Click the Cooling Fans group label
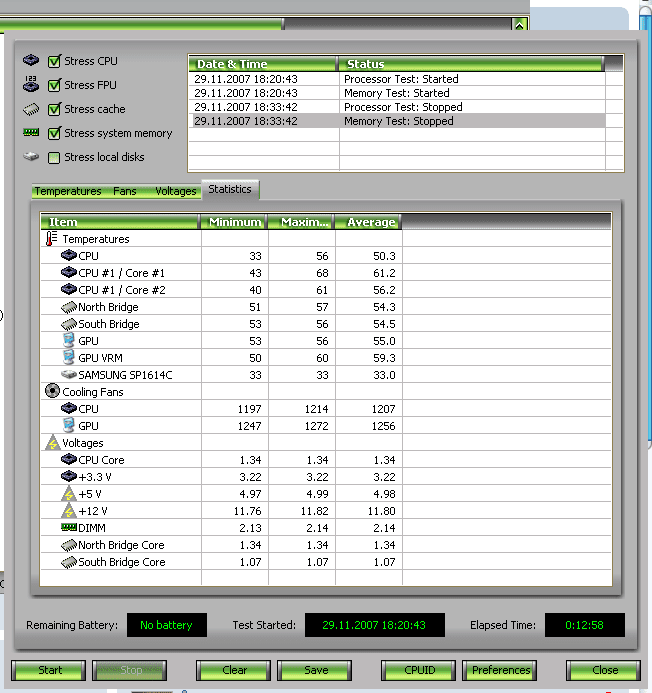 click(x=93, y=392)
